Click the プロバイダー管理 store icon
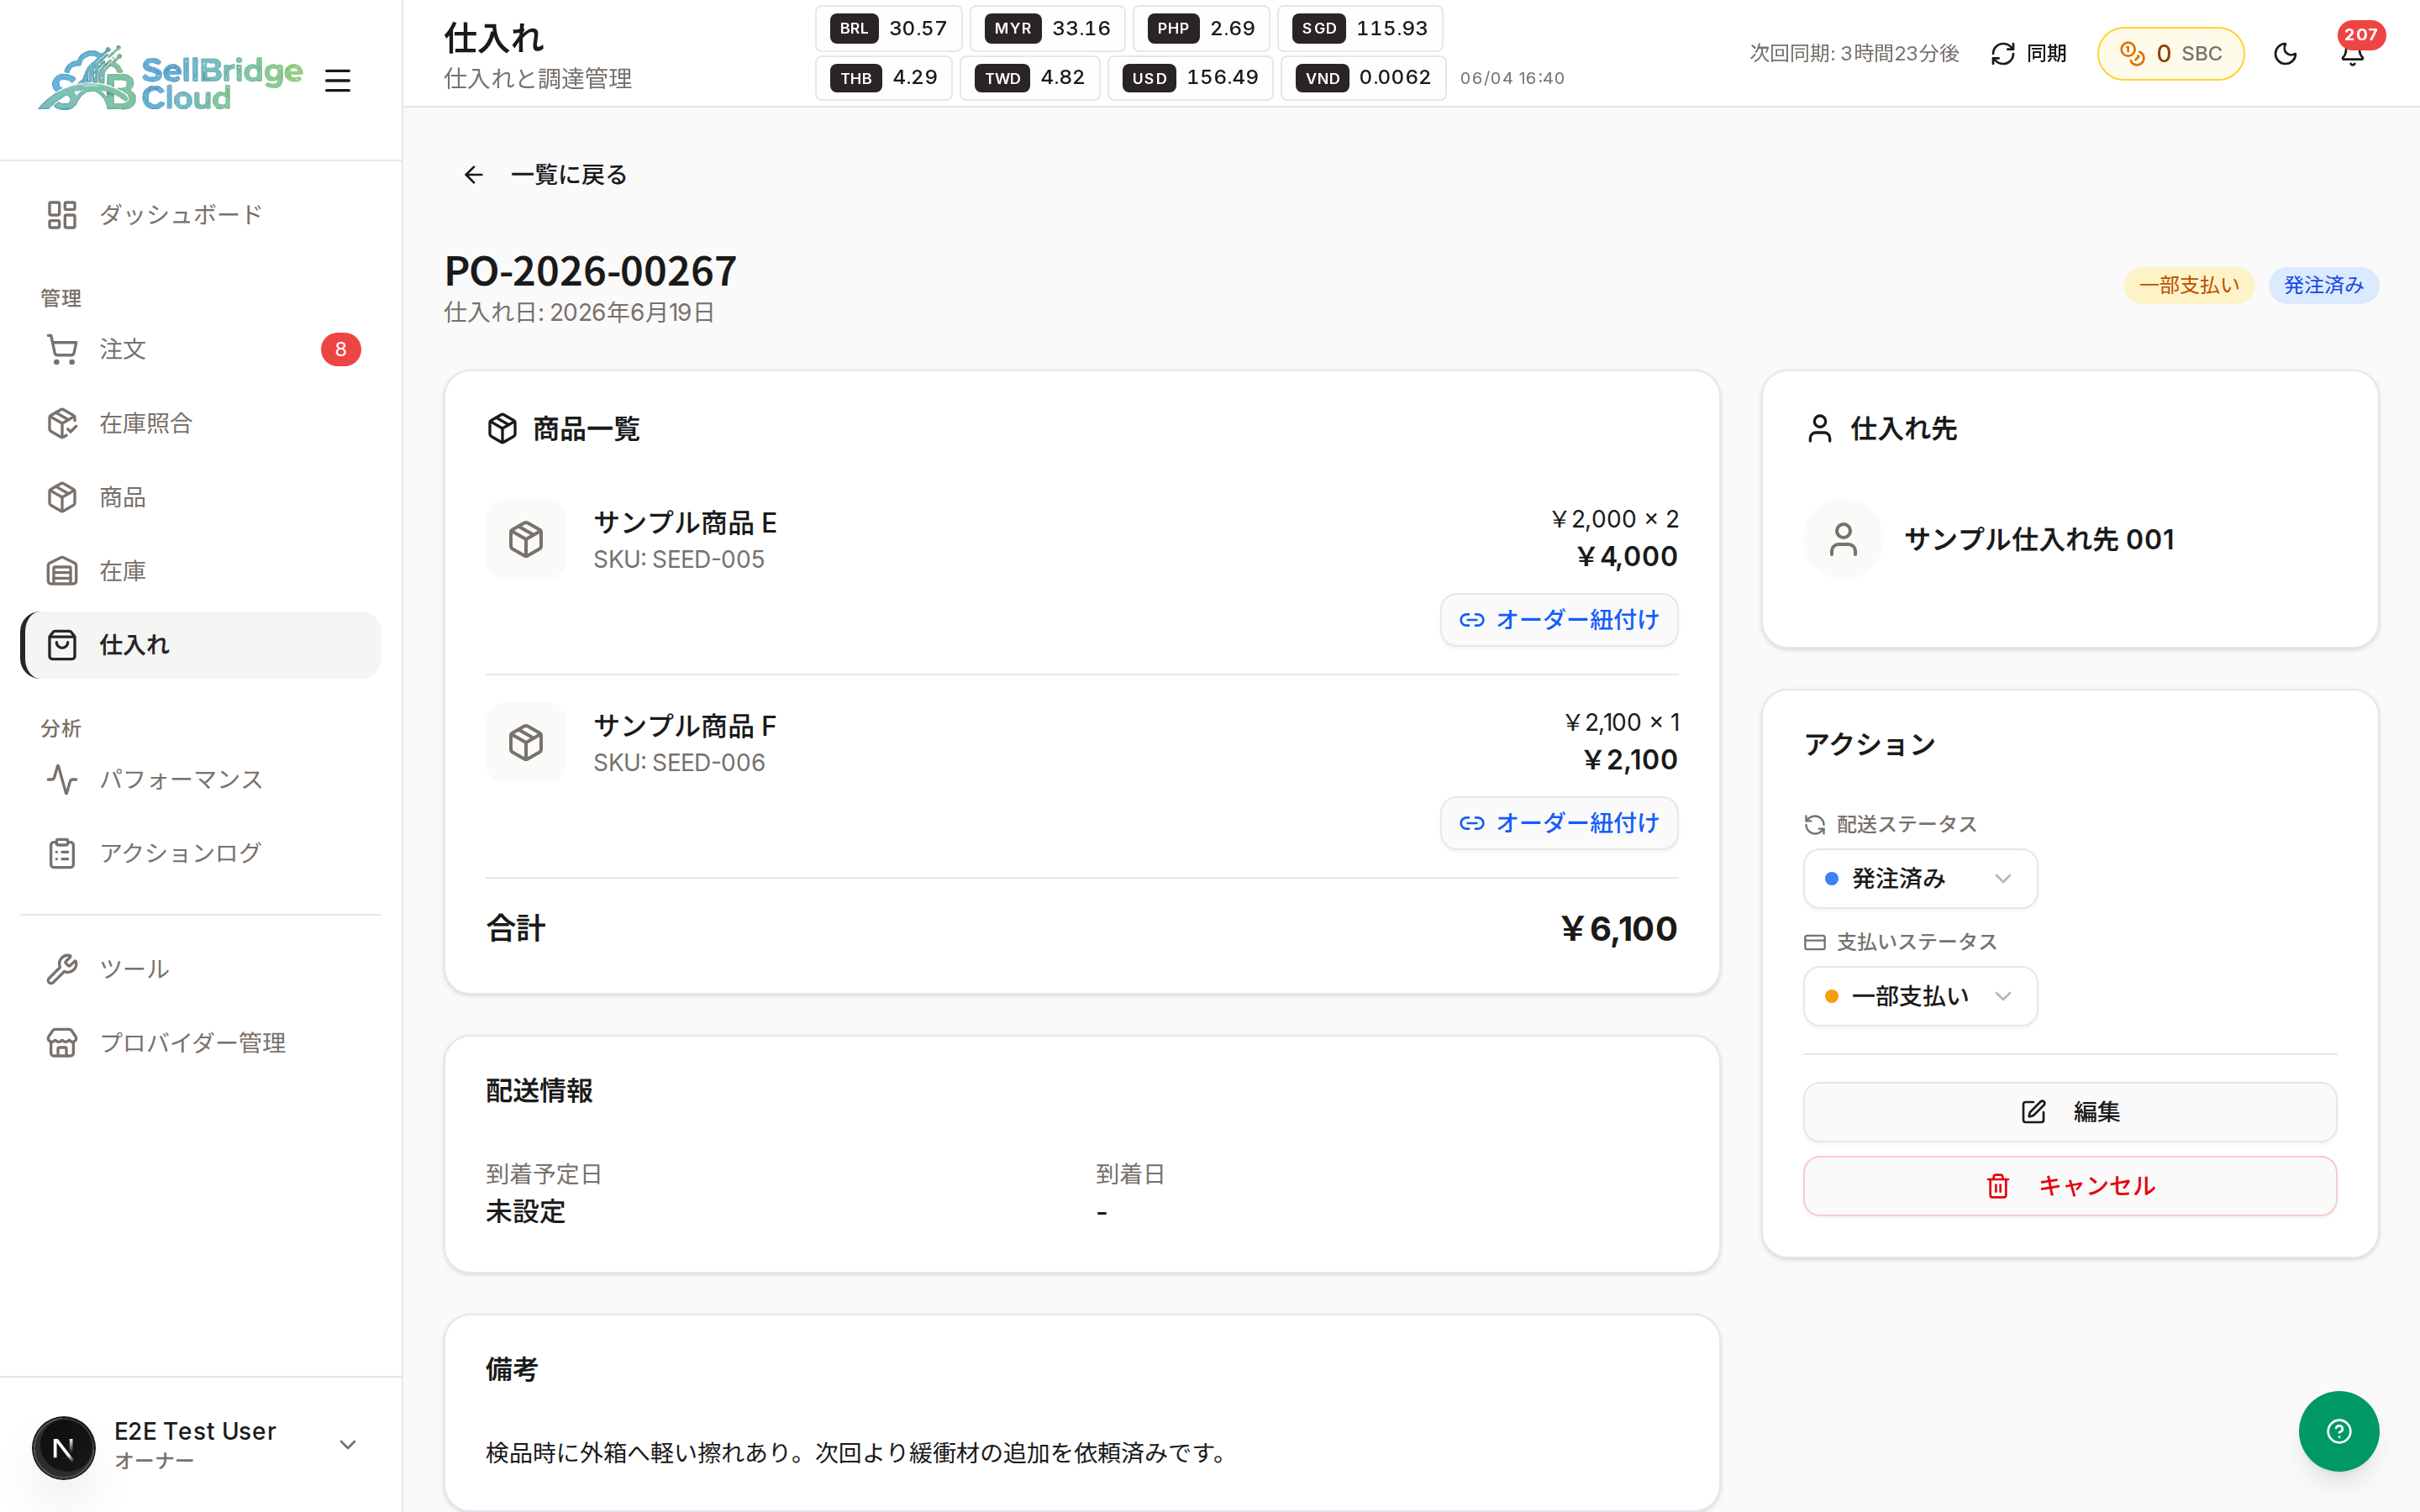The height and width of the screenshot is (1512, 2420). (62, 1043)
